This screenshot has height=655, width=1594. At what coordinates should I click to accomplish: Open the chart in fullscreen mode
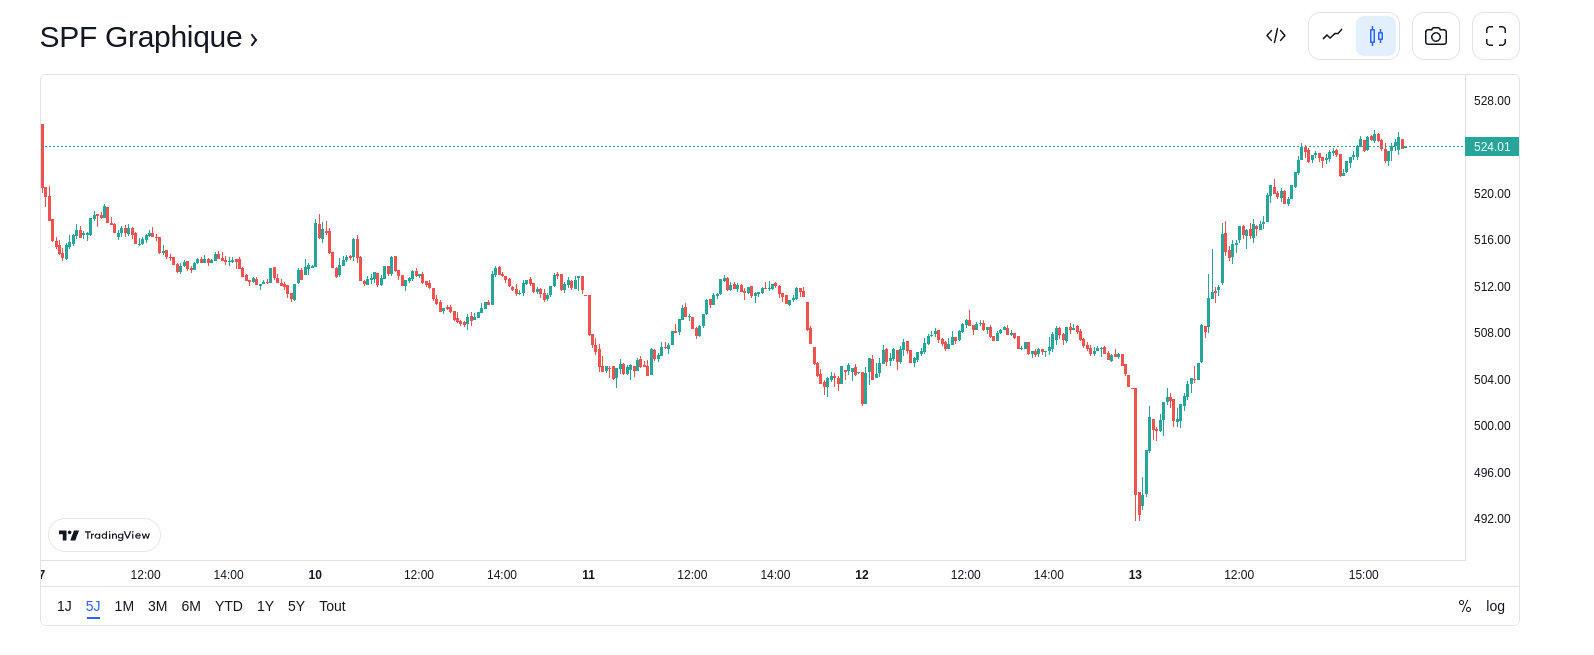1495,36
